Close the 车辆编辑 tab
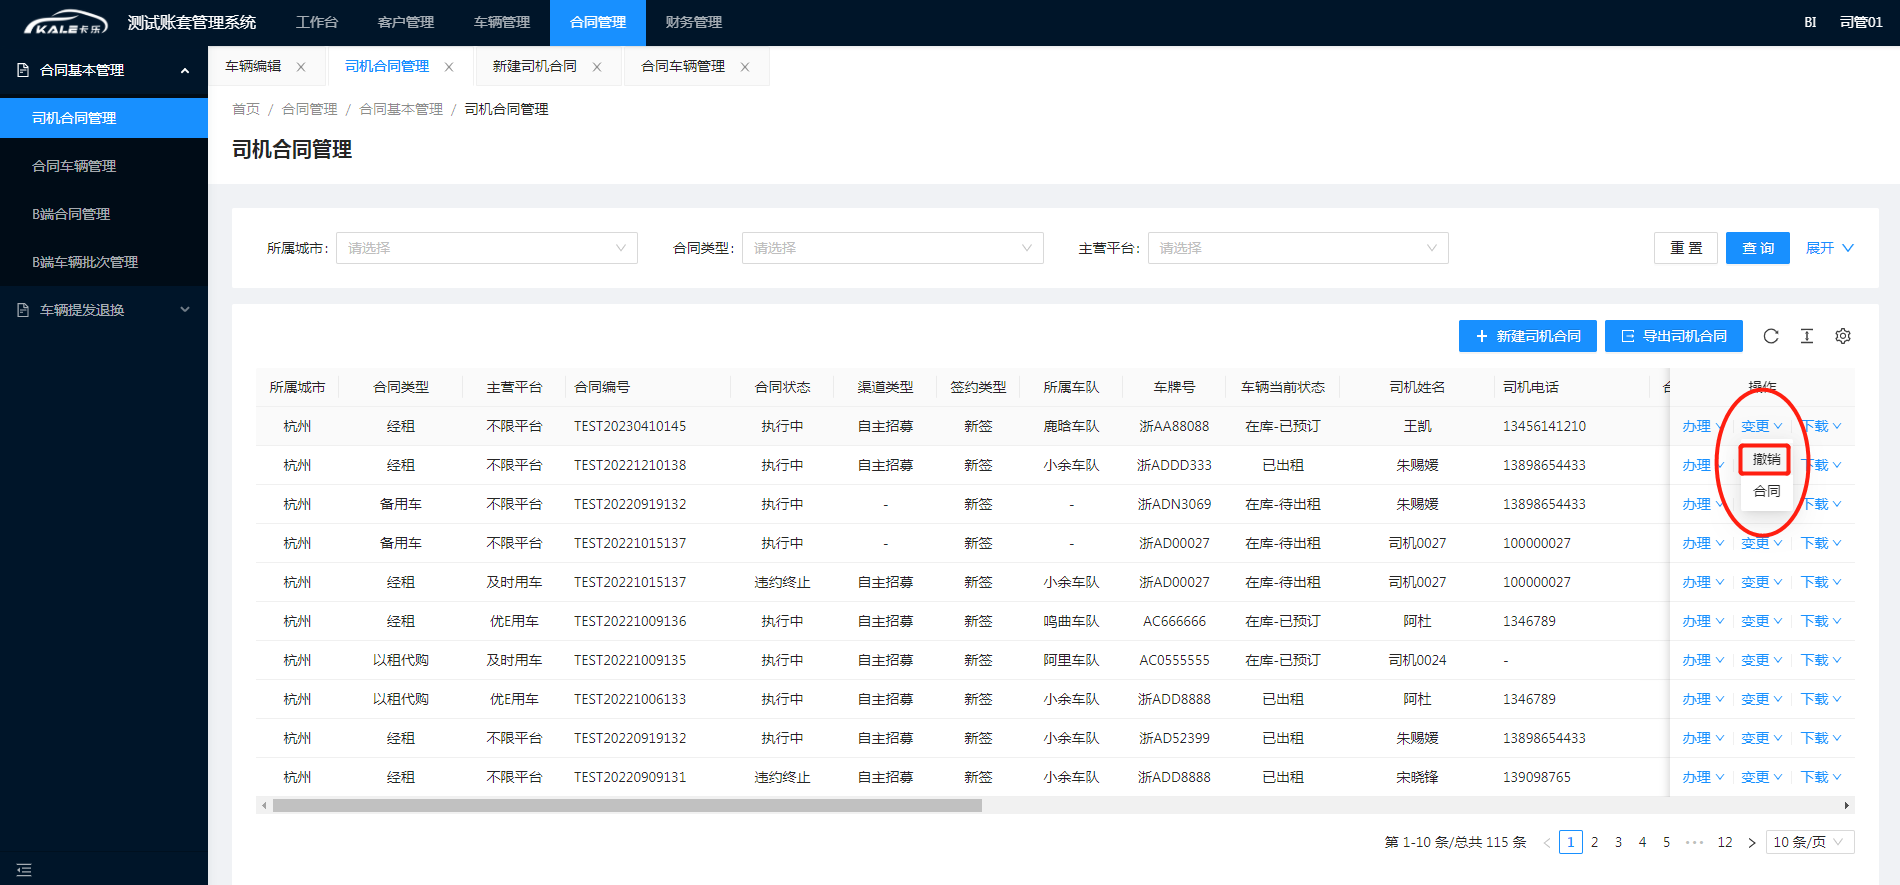Viewport: 1900px width, 885px height. pyautogui.click(x=301, y=67)
